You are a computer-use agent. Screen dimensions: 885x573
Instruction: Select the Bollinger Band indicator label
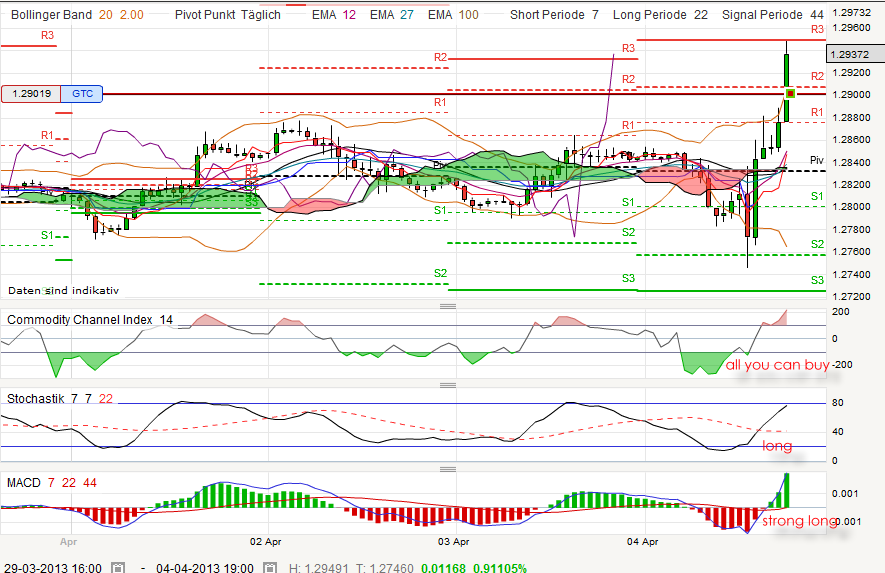coord(51,15)
